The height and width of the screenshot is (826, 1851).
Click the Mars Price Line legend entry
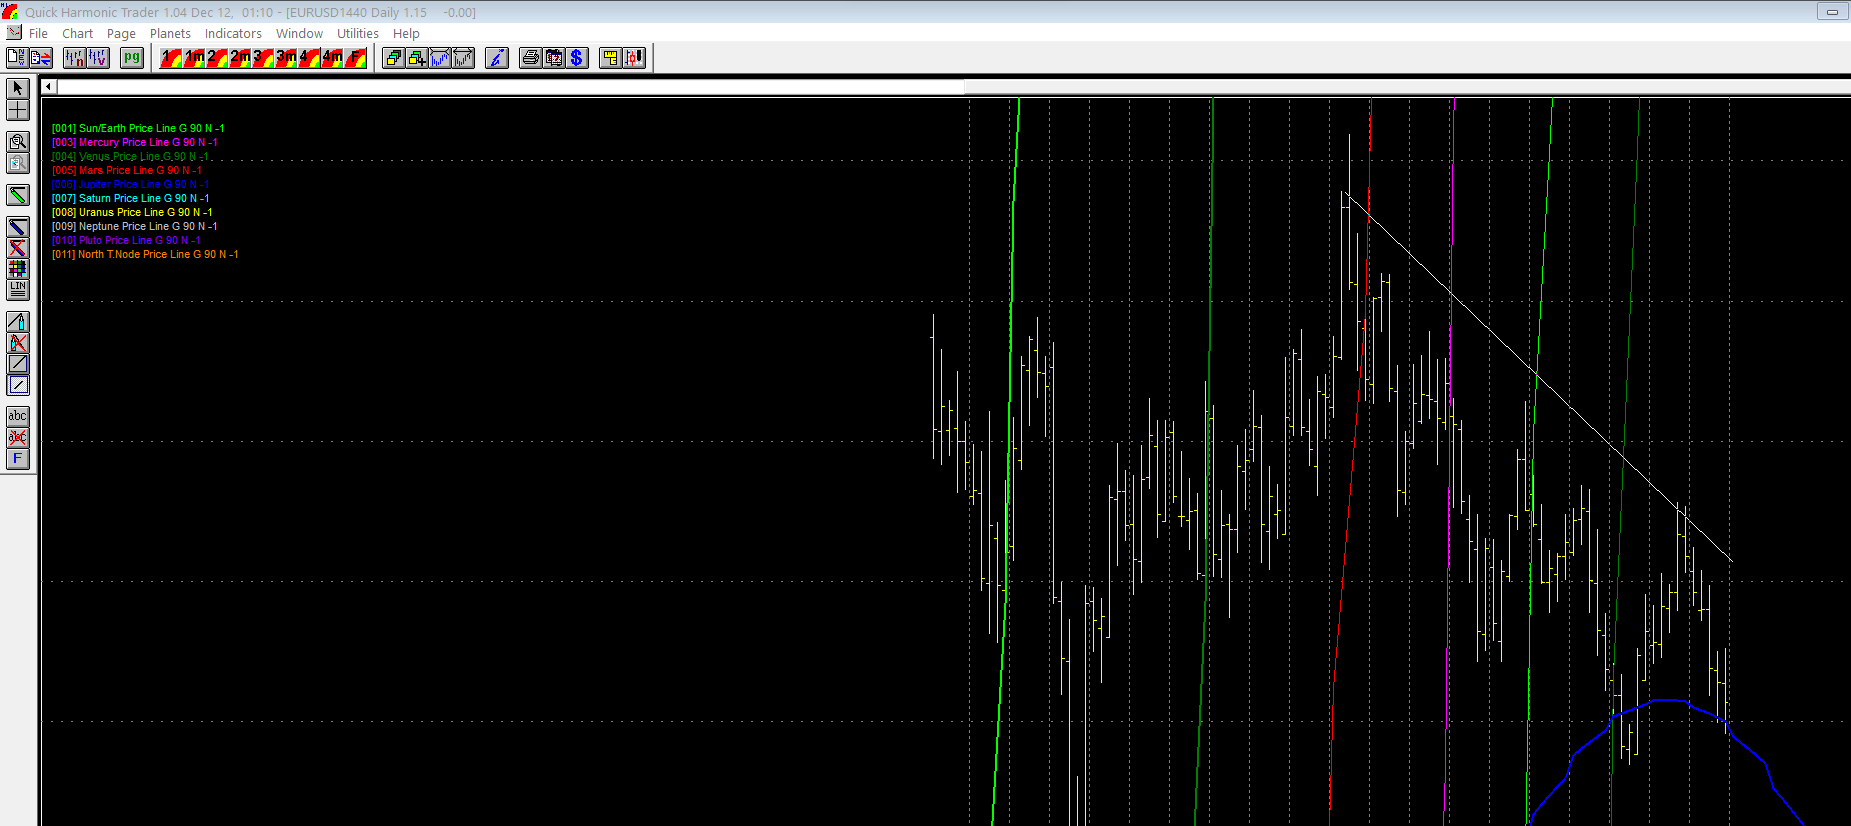[127, 170]
